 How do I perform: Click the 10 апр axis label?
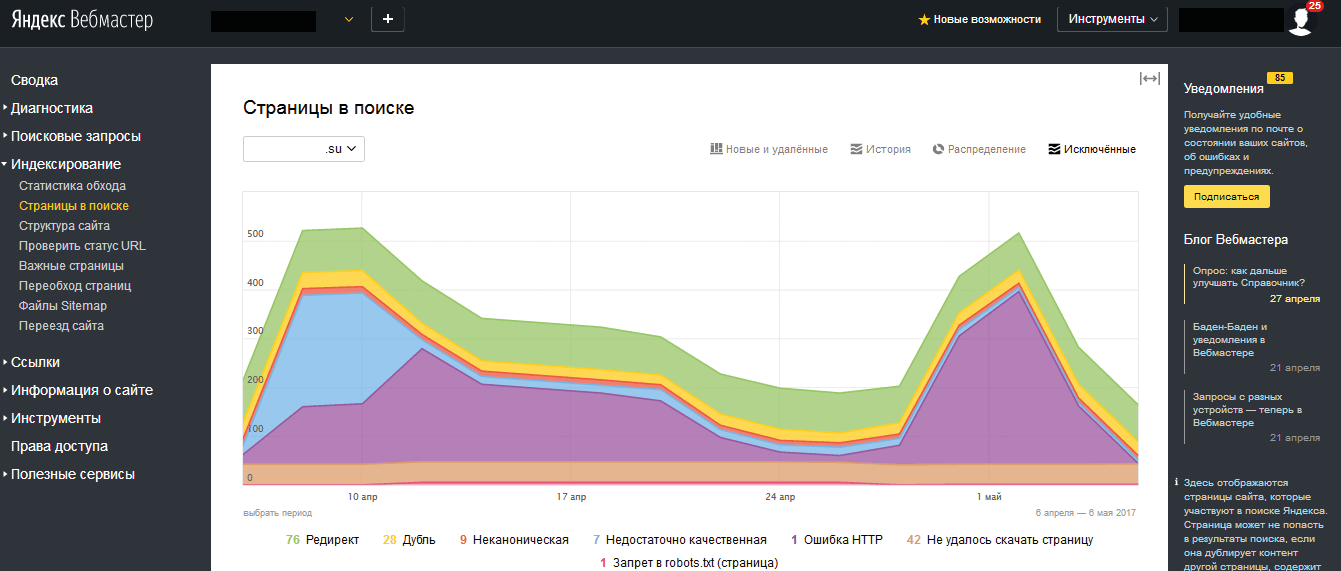[362, 496]
